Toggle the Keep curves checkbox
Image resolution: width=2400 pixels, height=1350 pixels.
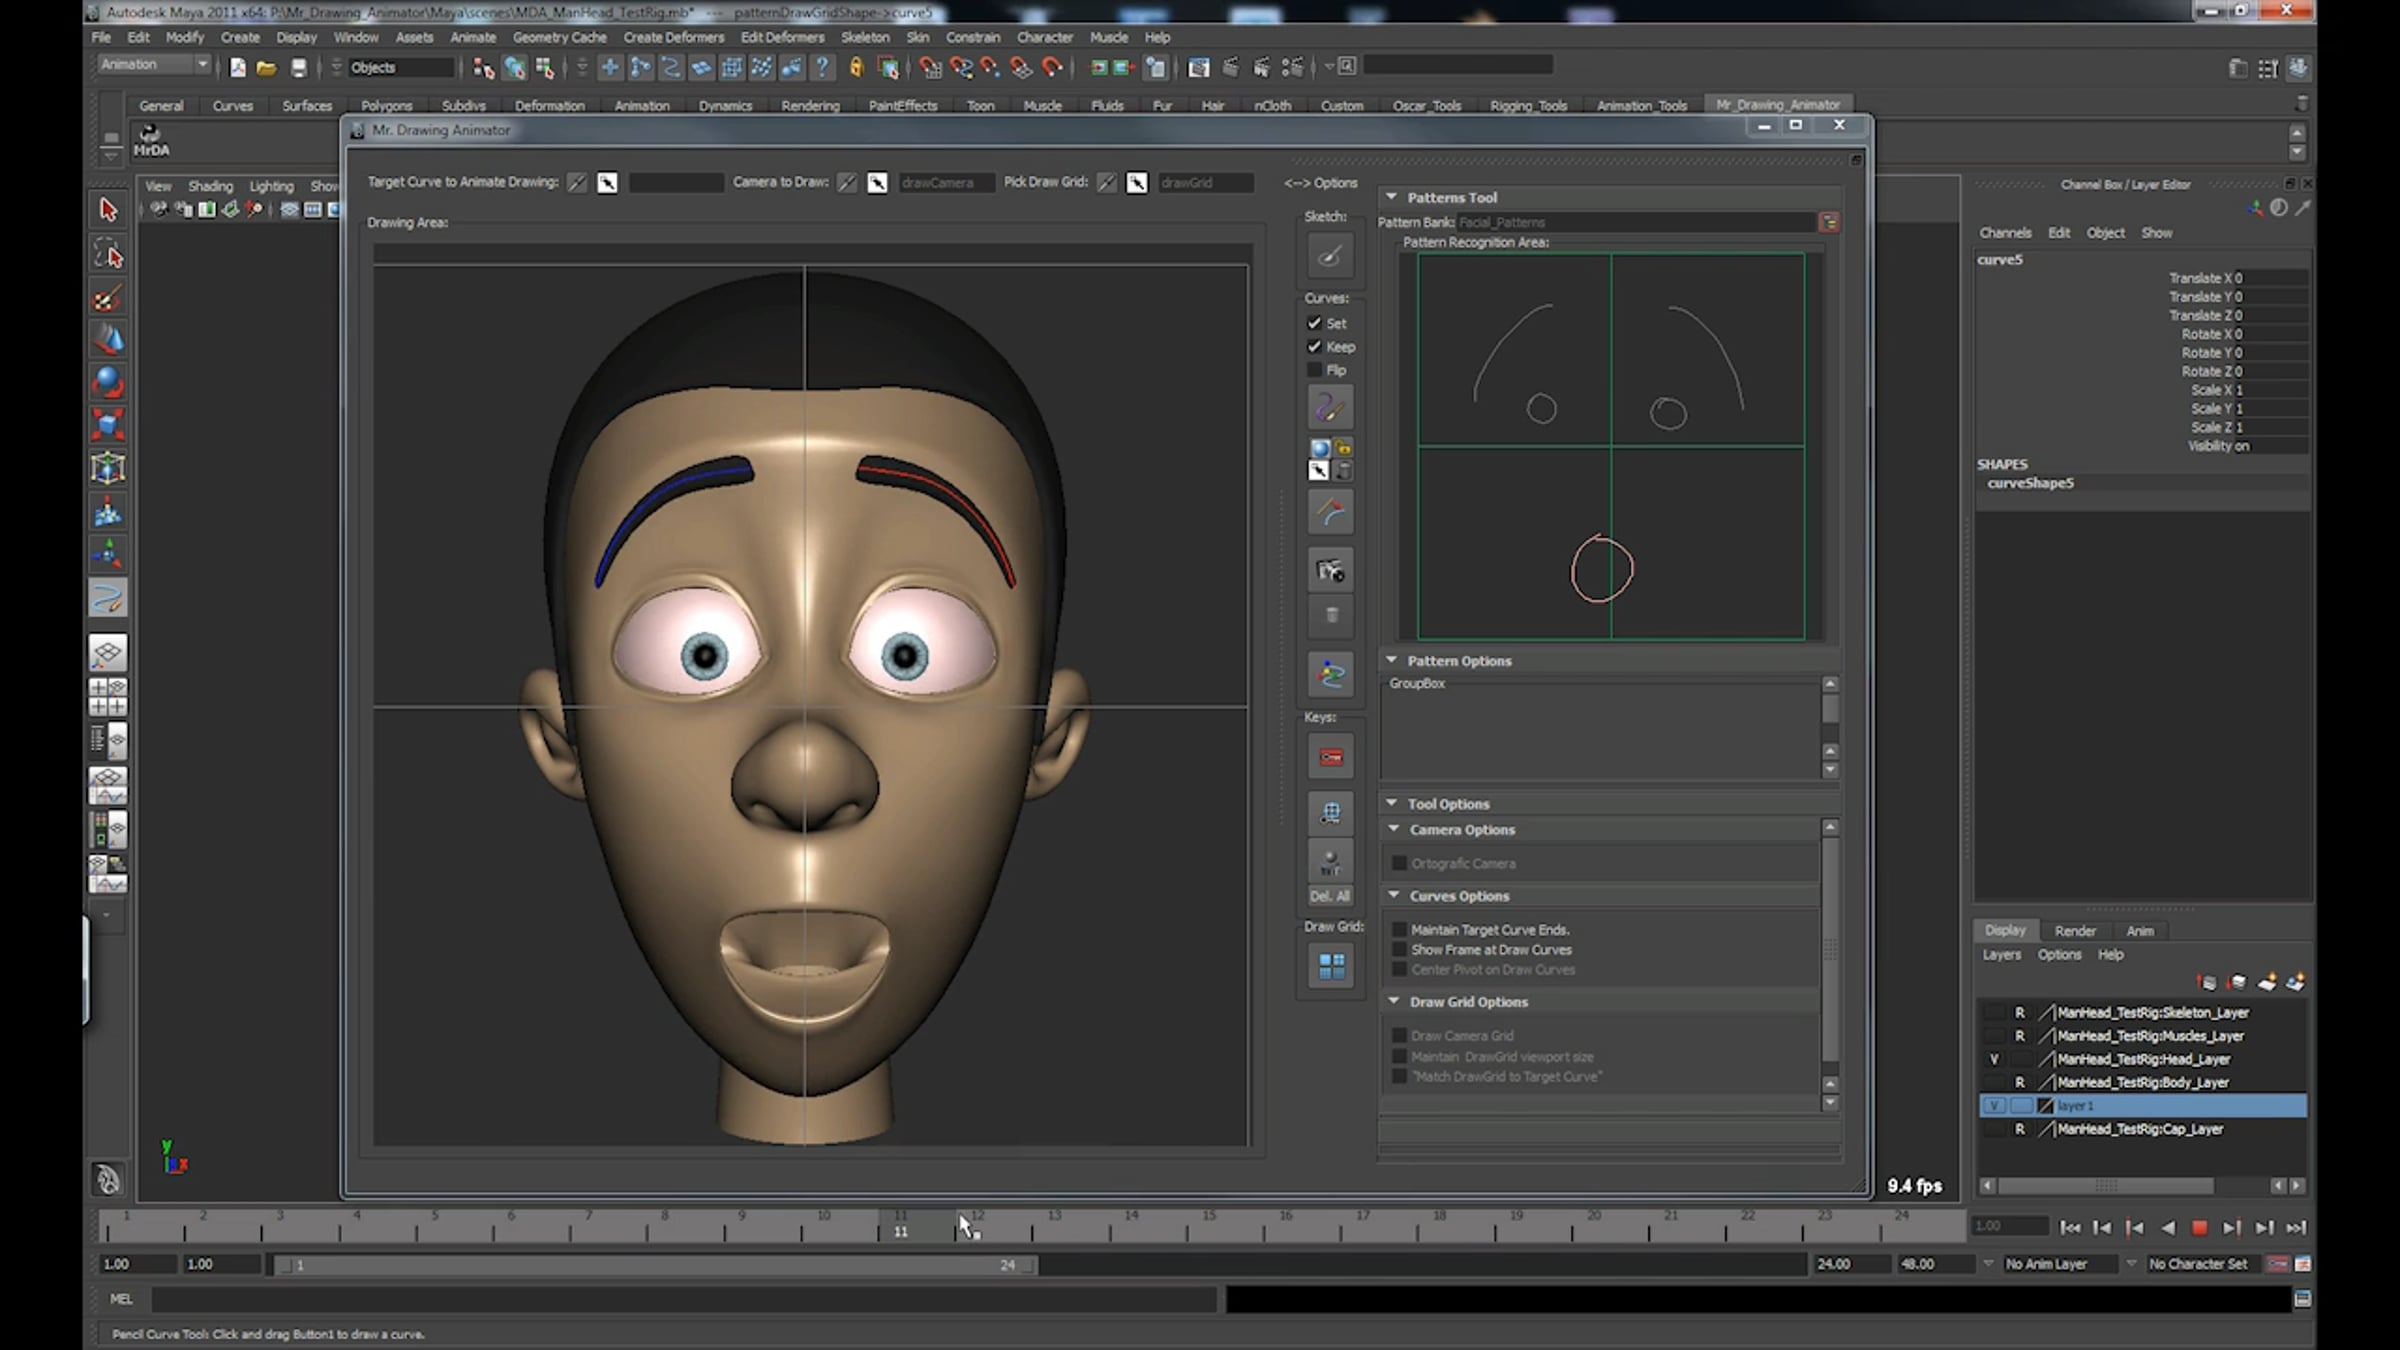tap(1315, 346)
